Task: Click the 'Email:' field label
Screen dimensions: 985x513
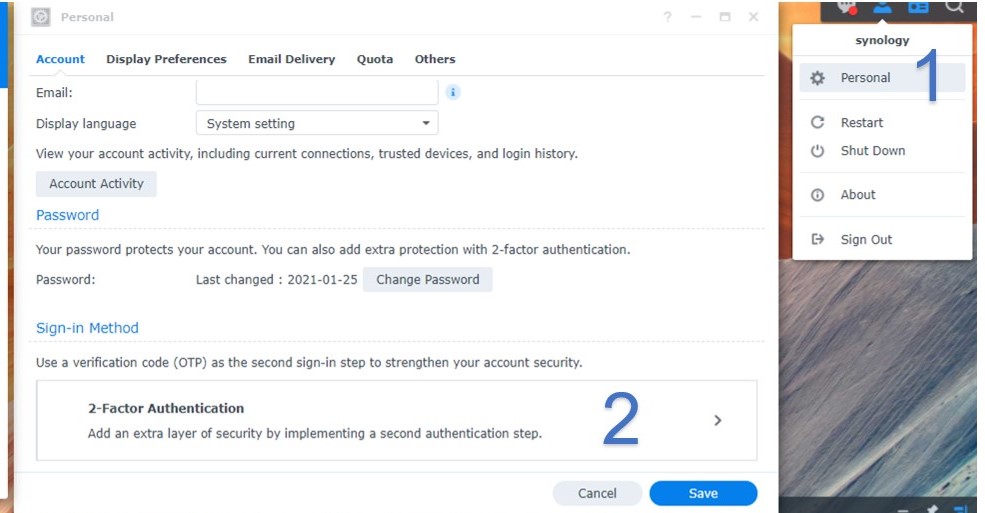Action: point(54,93)
